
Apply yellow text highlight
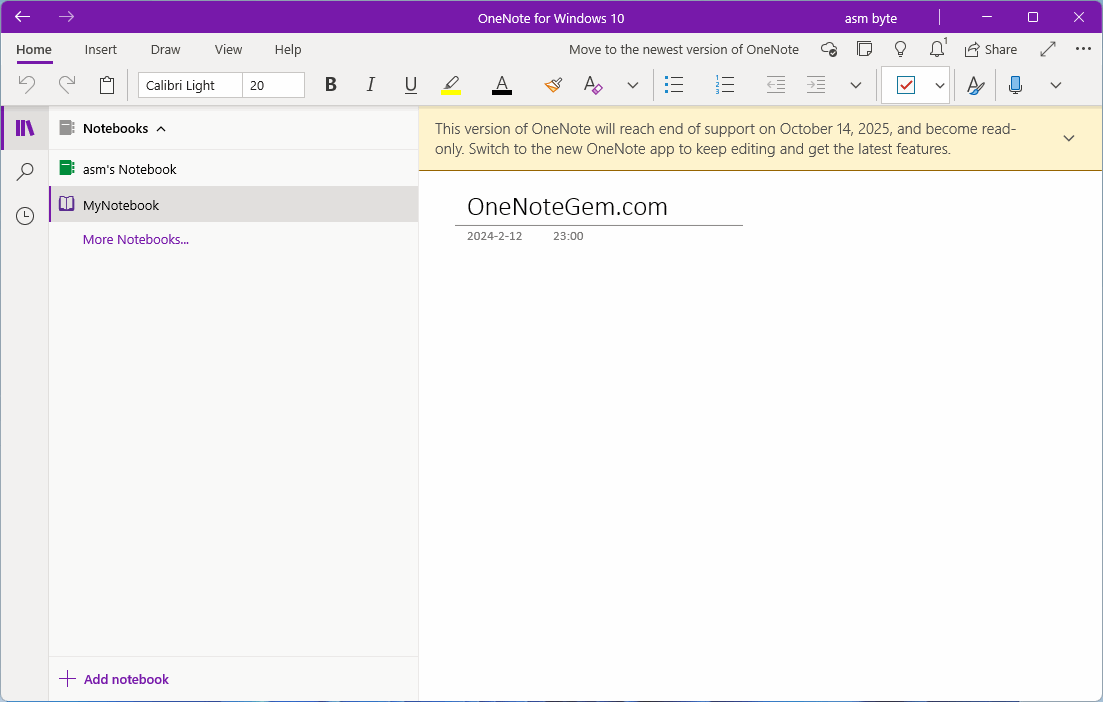pyautogui.click(x=451, y=85)
